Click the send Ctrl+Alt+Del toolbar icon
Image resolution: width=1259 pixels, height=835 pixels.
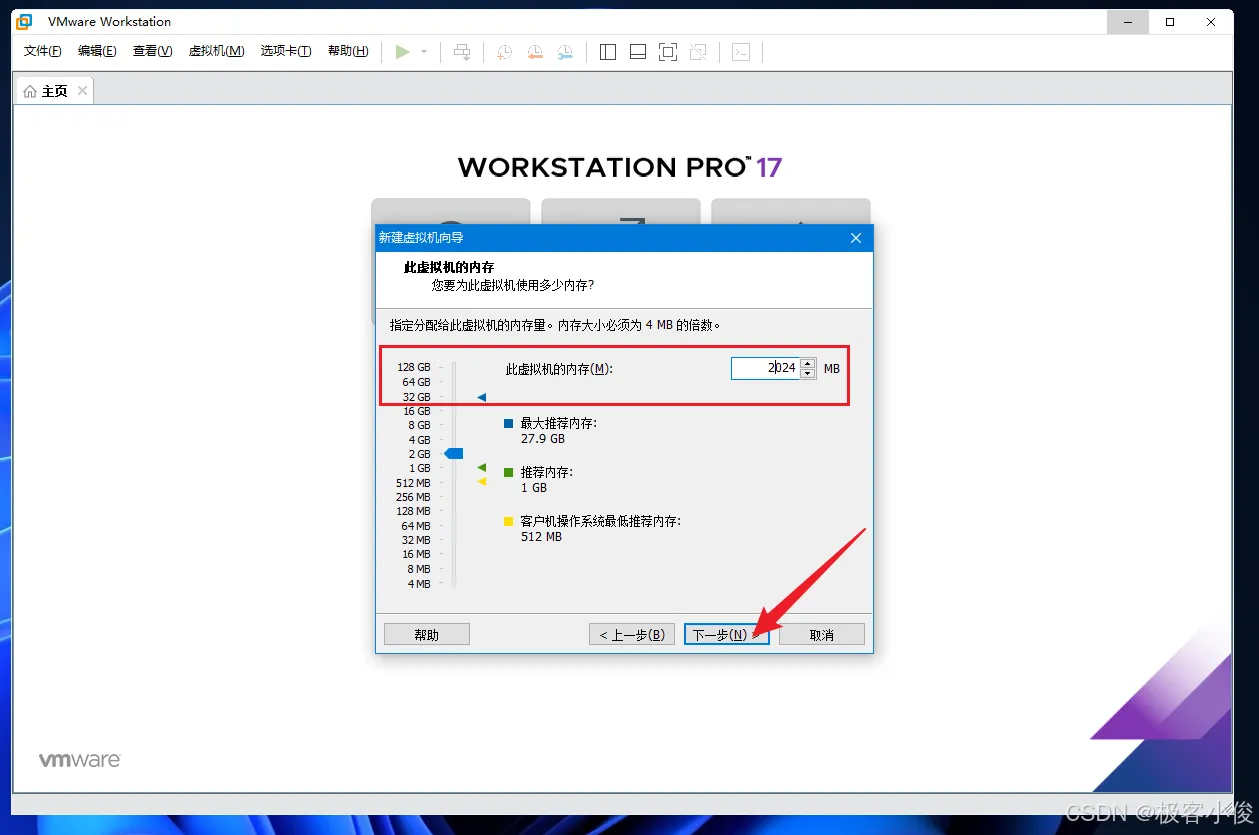click(462, 52)
